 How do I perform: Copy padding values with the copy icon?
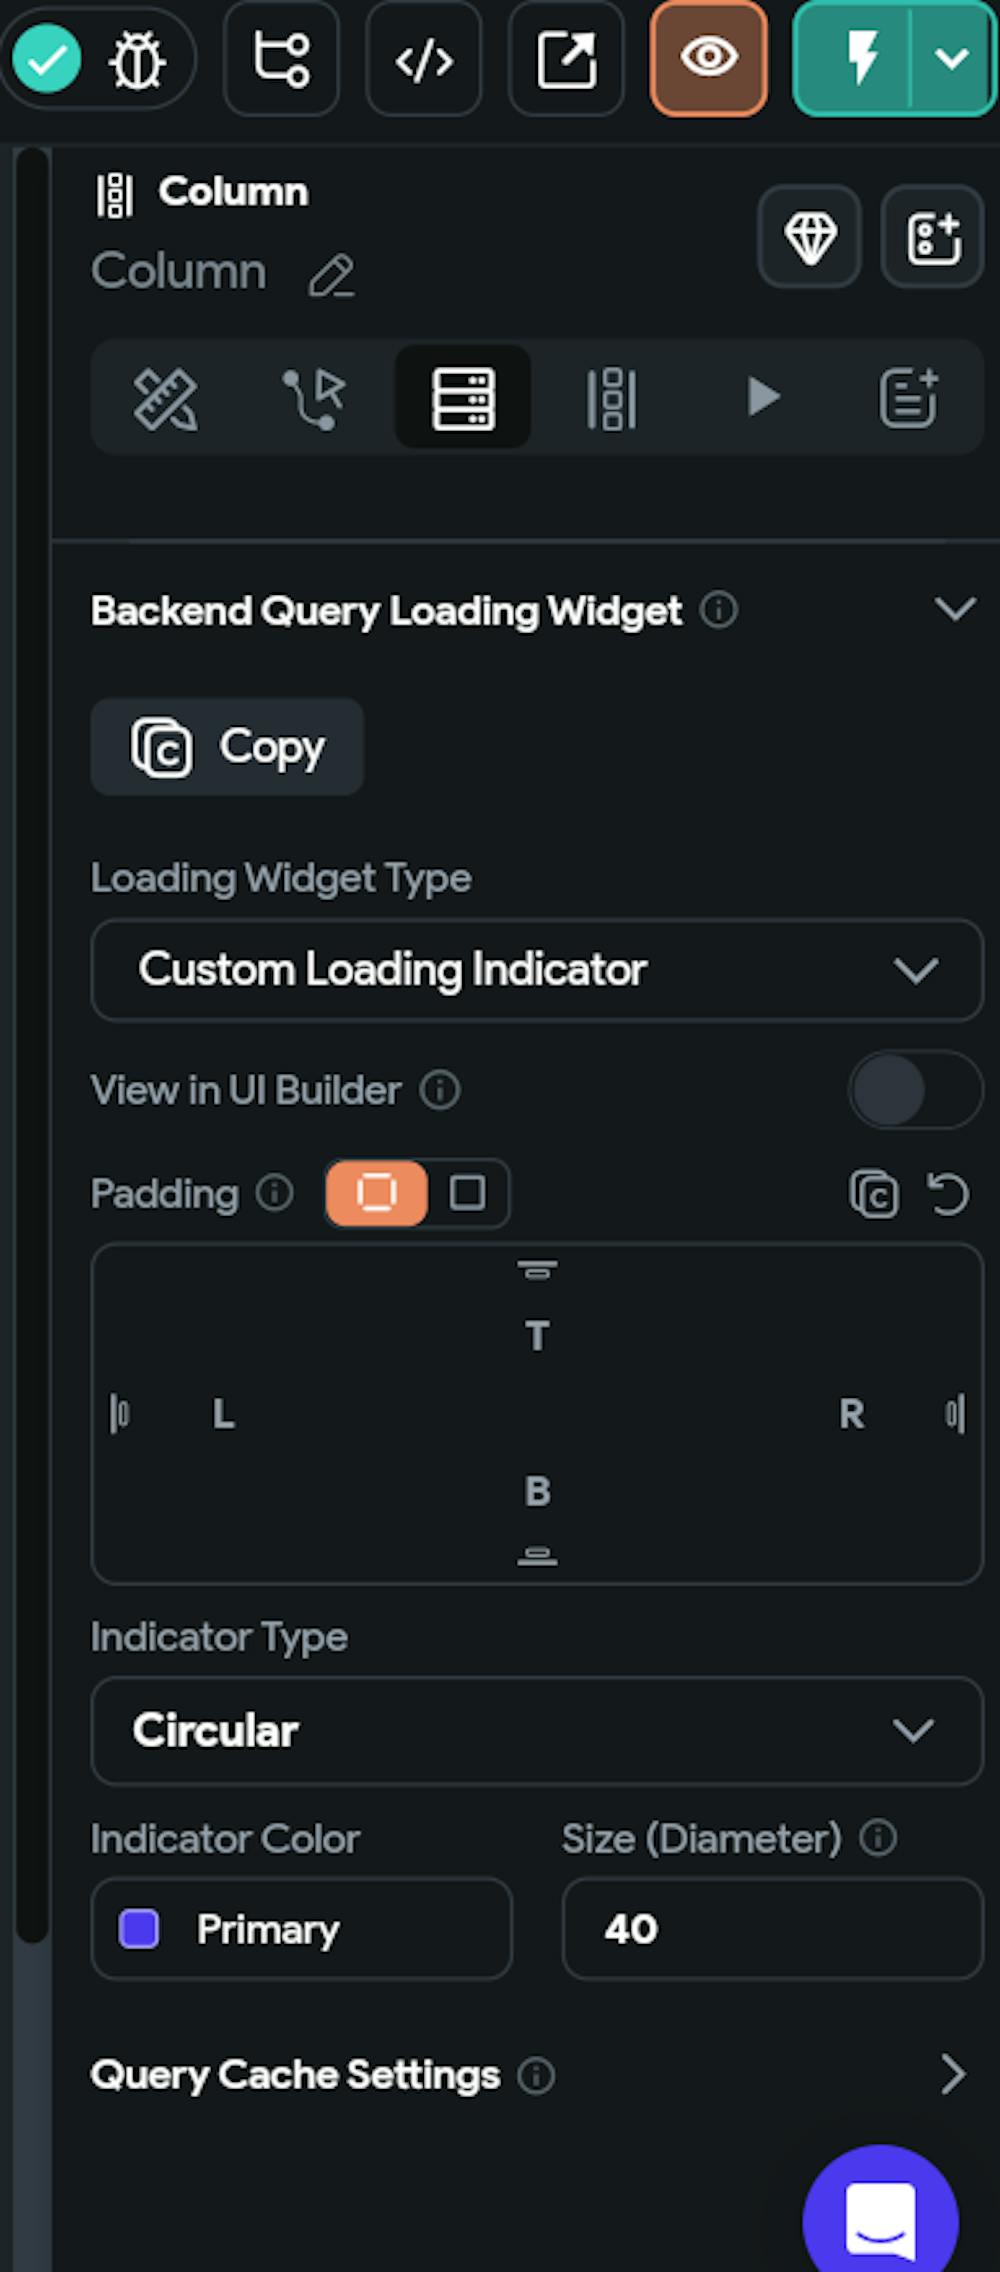point(874,1194)
